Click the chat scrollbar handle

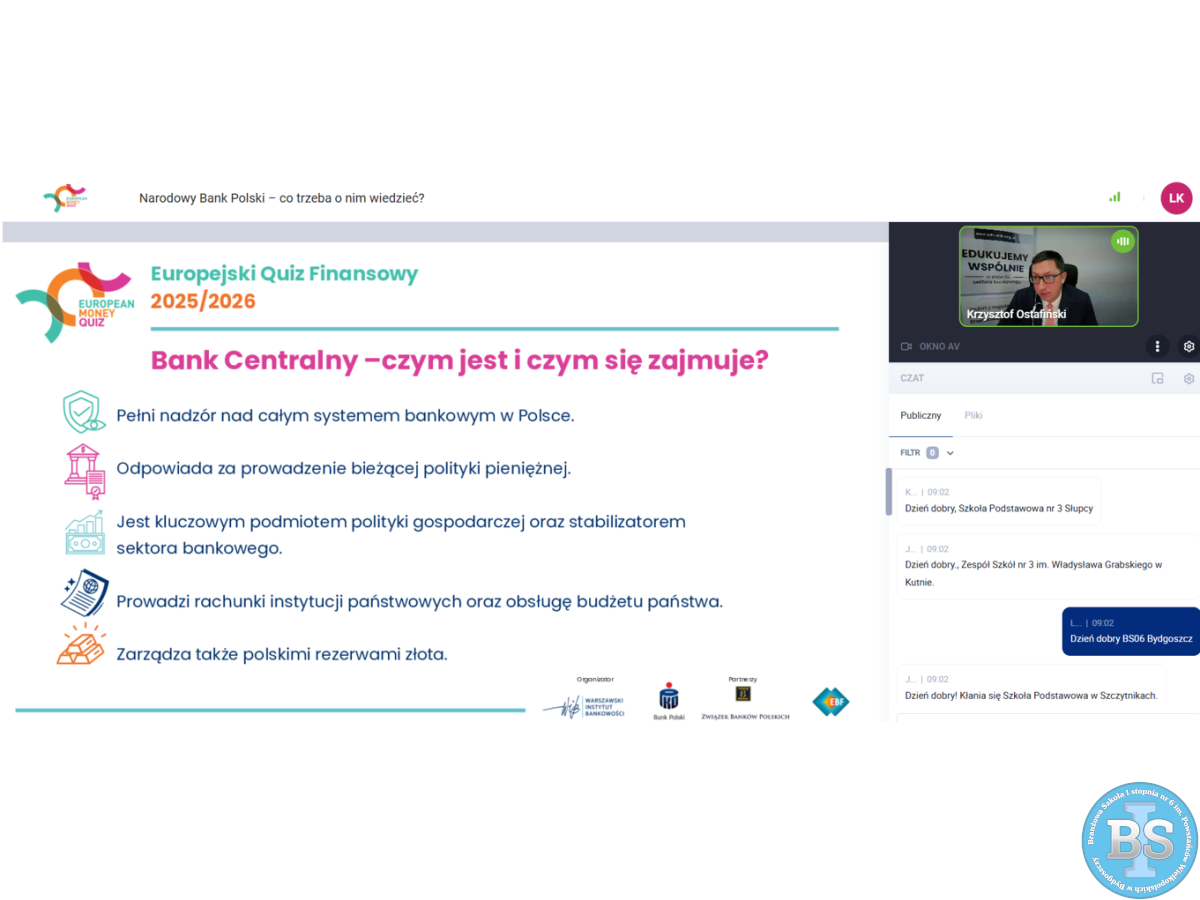[x=888, y=490]
